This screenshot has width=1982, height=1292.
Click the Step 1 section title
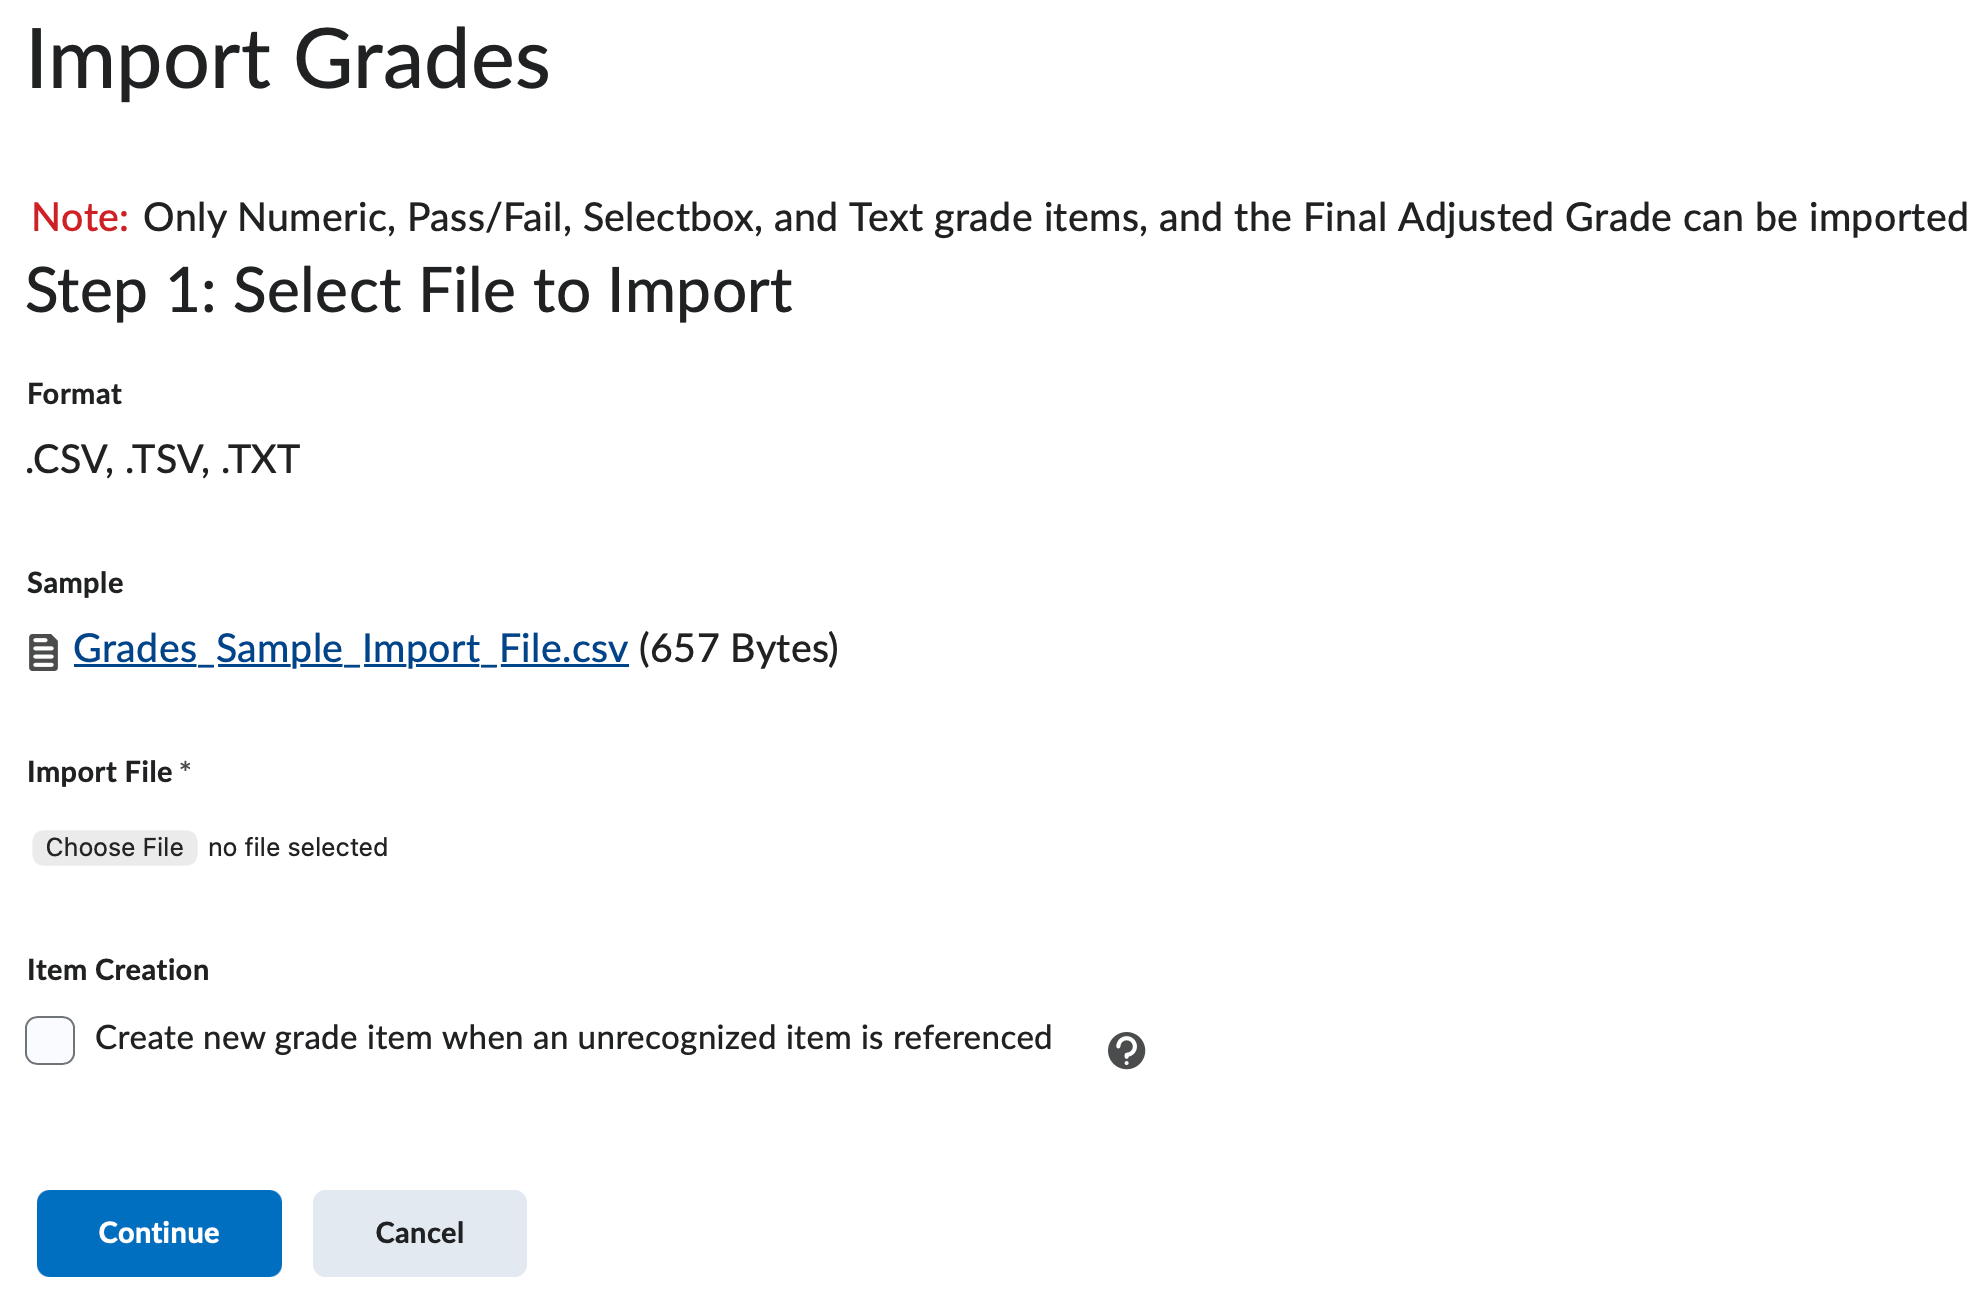point(407,290)
